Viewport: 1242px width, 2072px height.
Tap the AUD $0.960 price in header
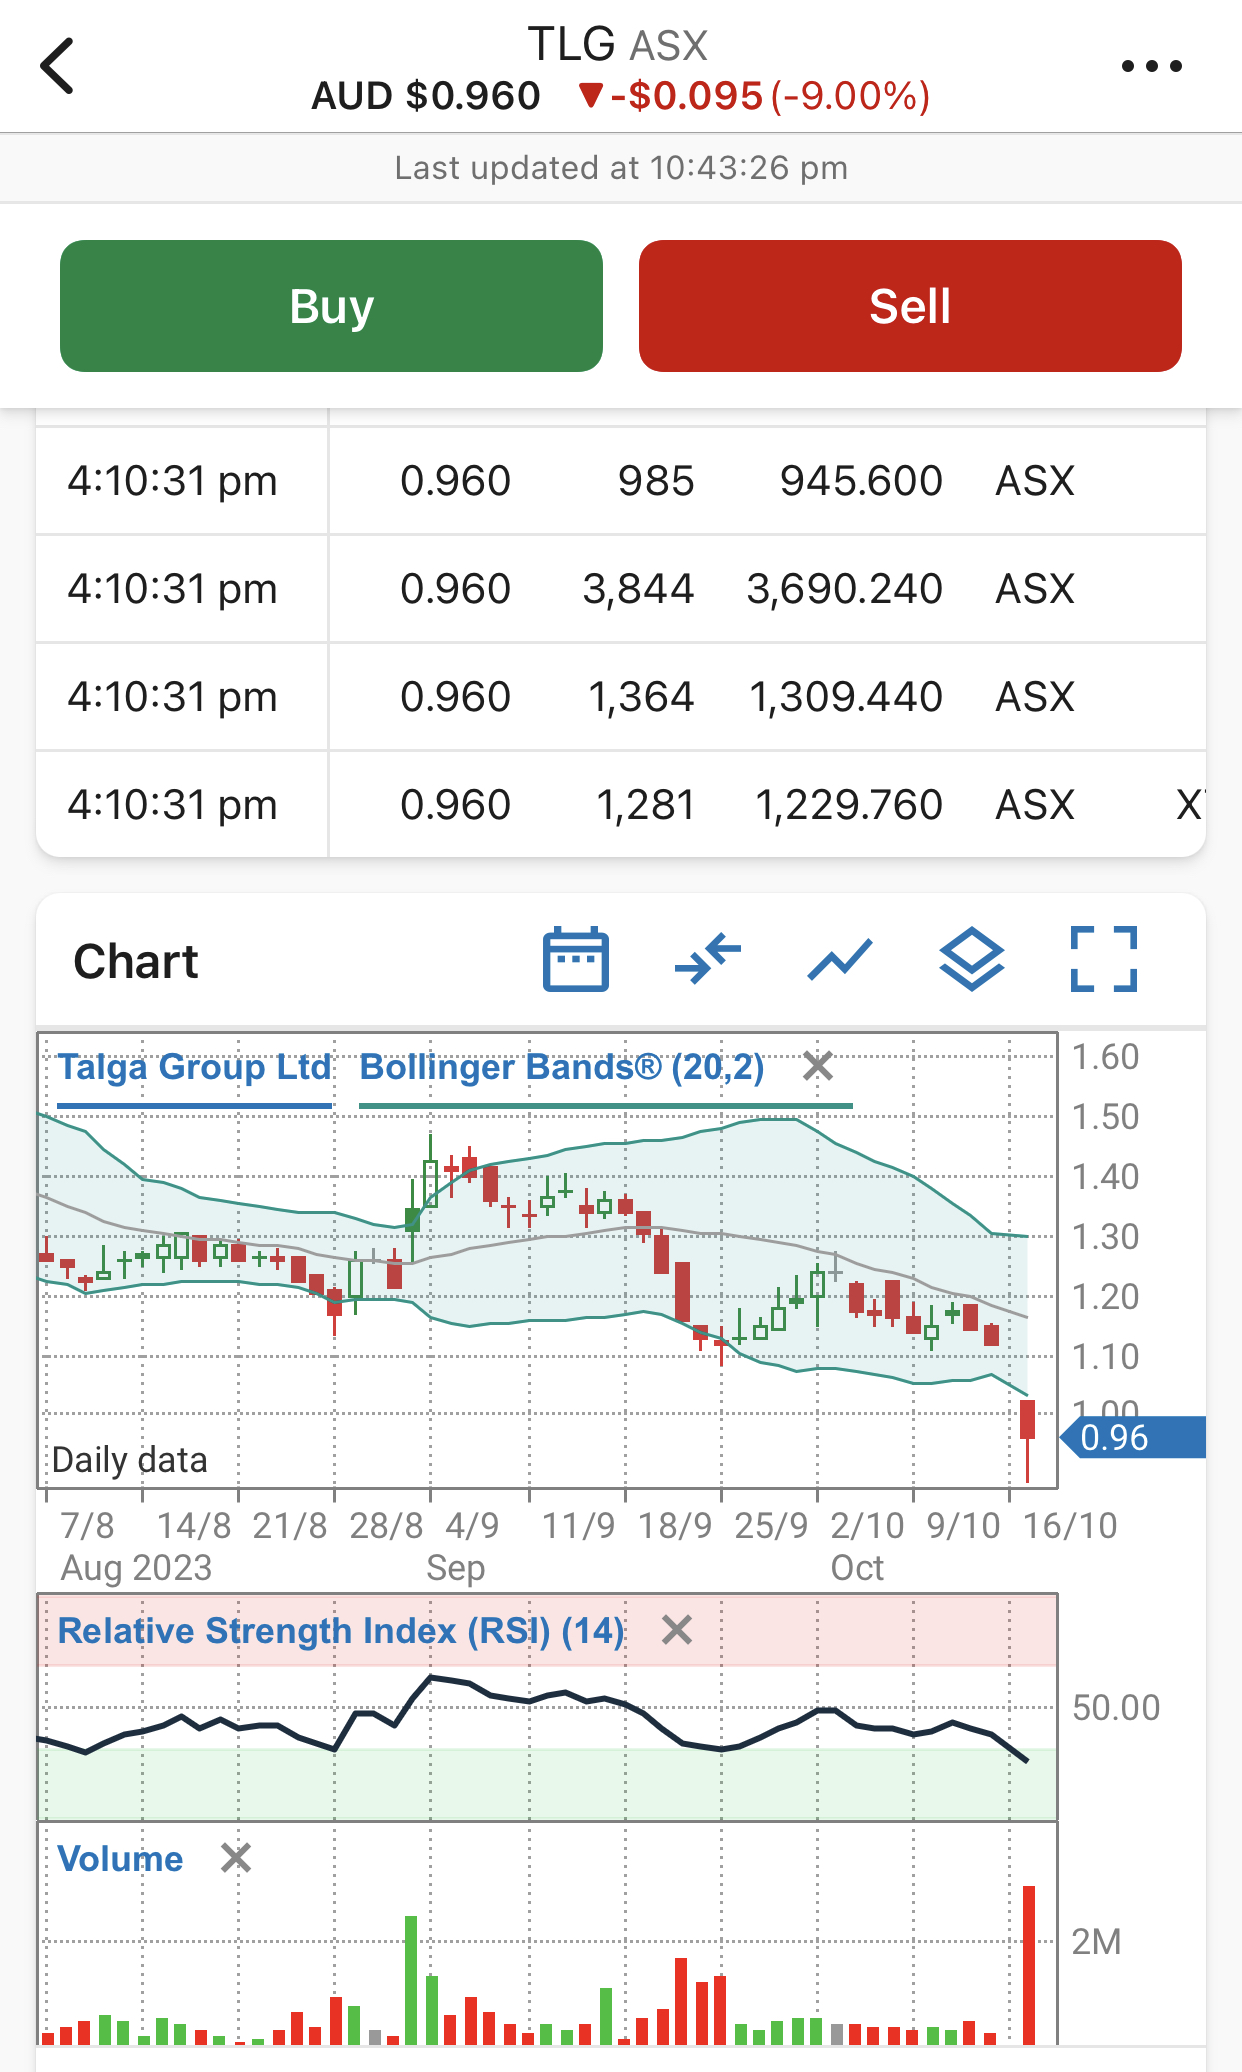pyautogui.click(x=426, y=96)
